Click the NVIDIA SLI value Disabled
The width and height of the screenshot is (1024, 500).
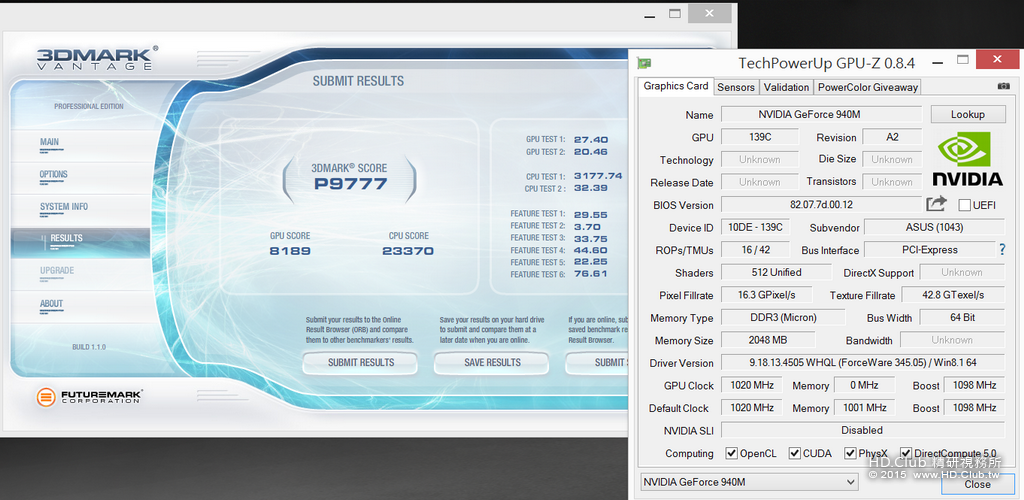[x=863, y=430]
